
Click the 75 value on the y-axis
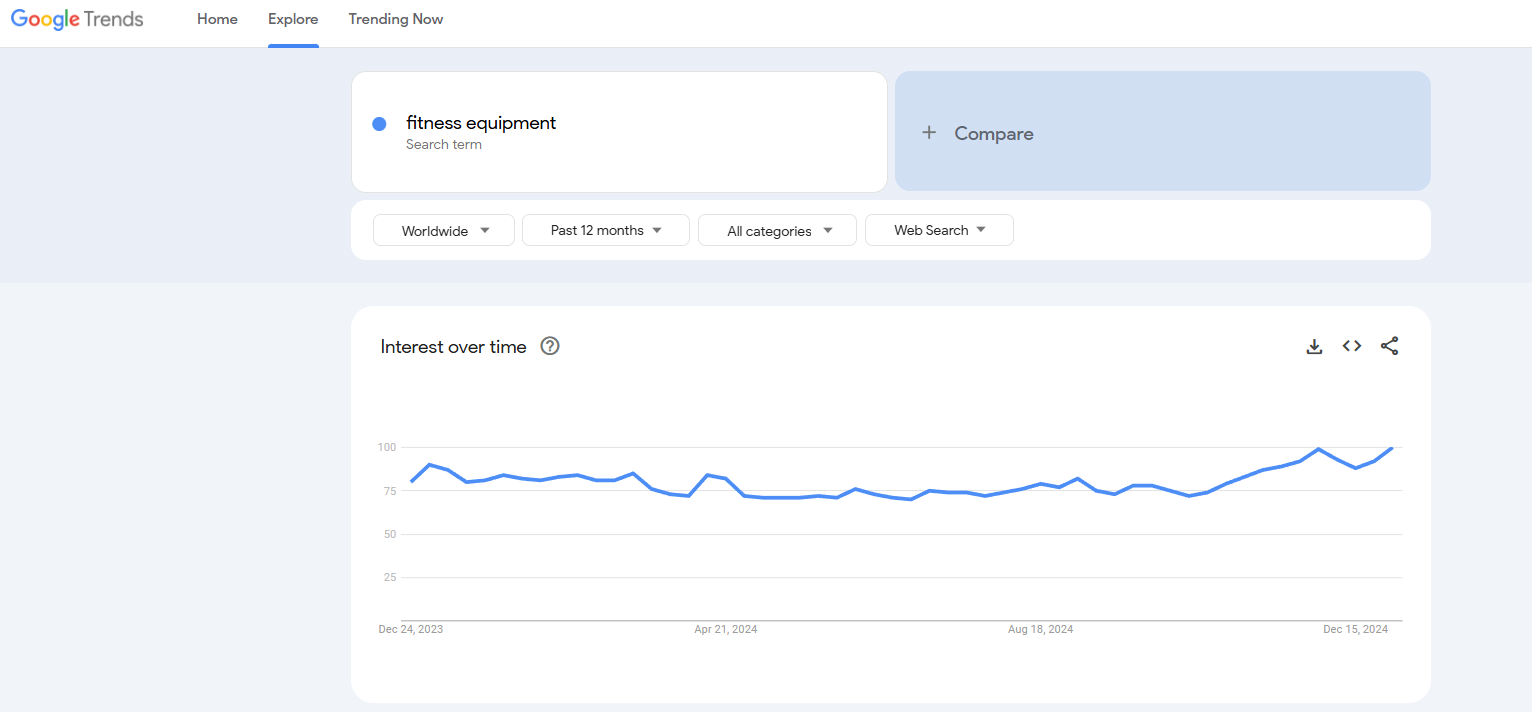click(389, 491)
